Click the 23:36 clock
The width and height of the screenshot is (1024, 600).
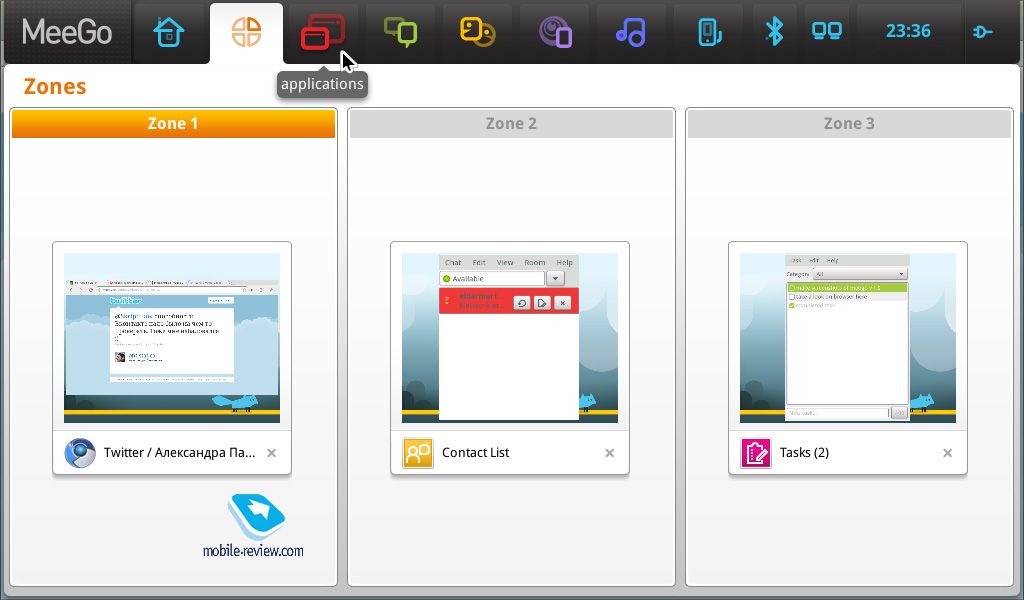tap(907, 31)
